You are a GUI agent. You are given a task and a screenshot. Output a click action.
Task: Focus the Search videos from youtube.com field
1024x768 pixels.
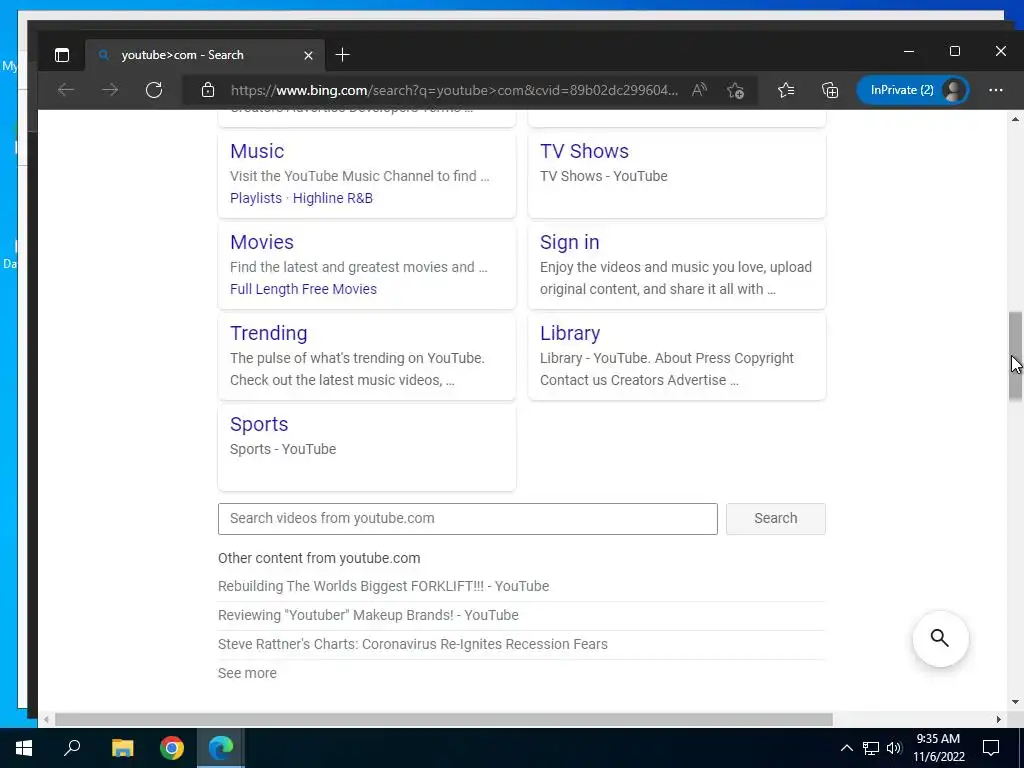click(x=468, y=519)
